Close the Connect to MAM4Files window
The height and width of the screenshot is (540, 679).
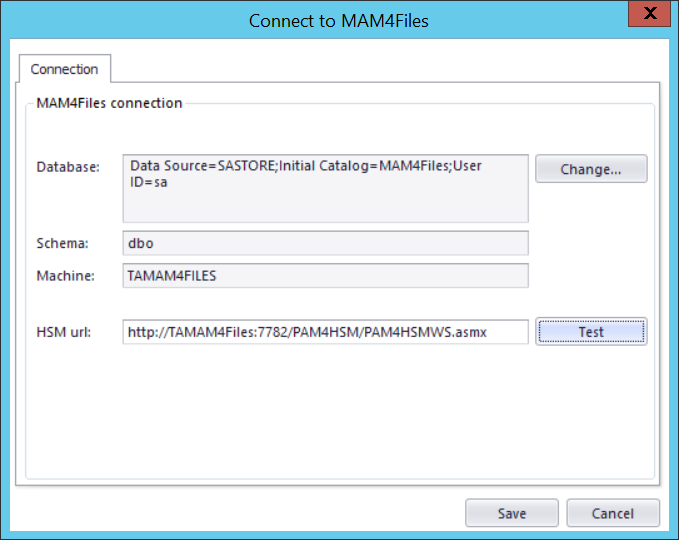649,16
